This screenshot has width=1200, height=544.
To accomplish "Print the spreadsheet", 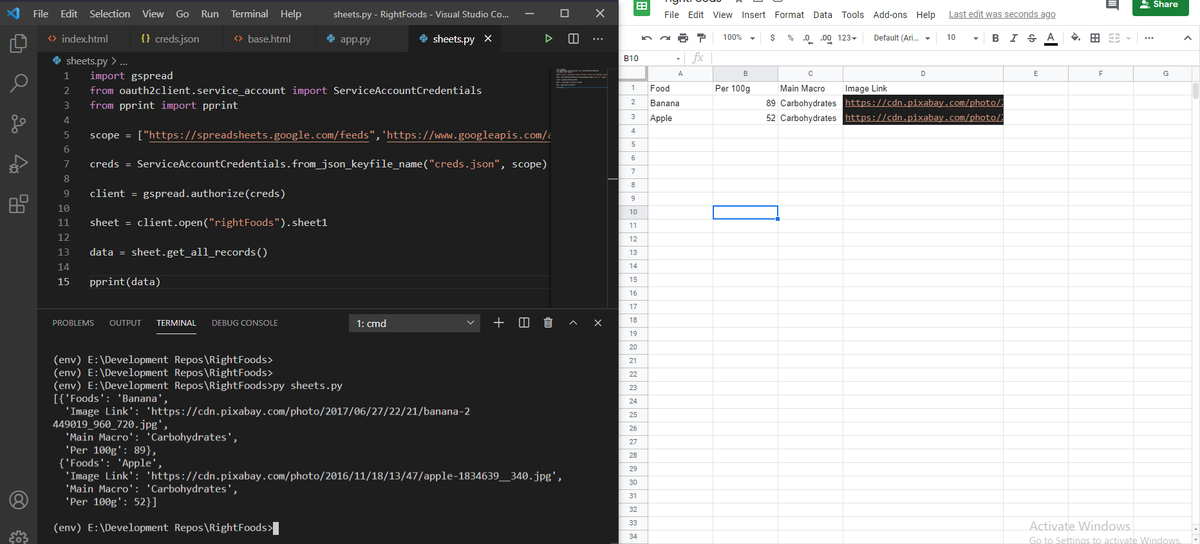I will click(x=683, y=37).
